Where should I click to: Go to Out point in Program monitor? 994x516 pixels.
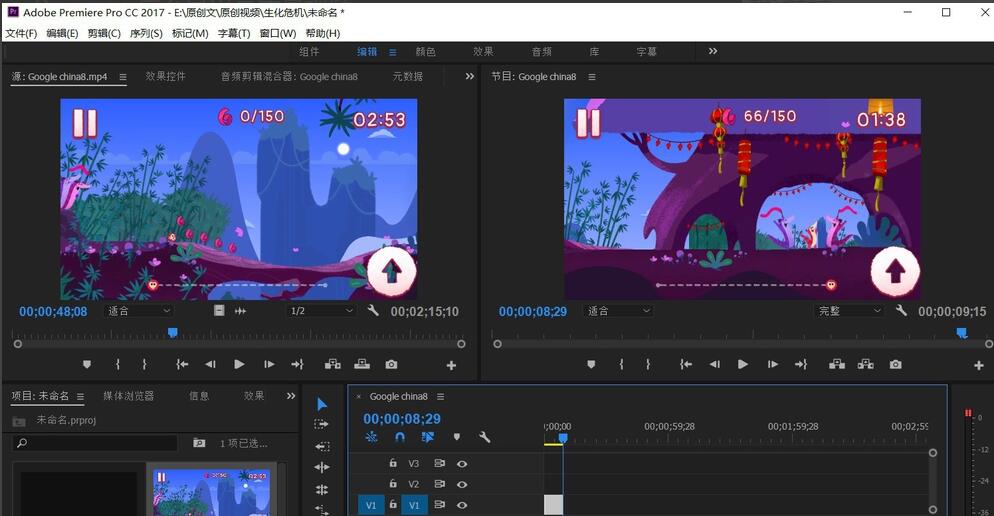click(x=801, y=364)
